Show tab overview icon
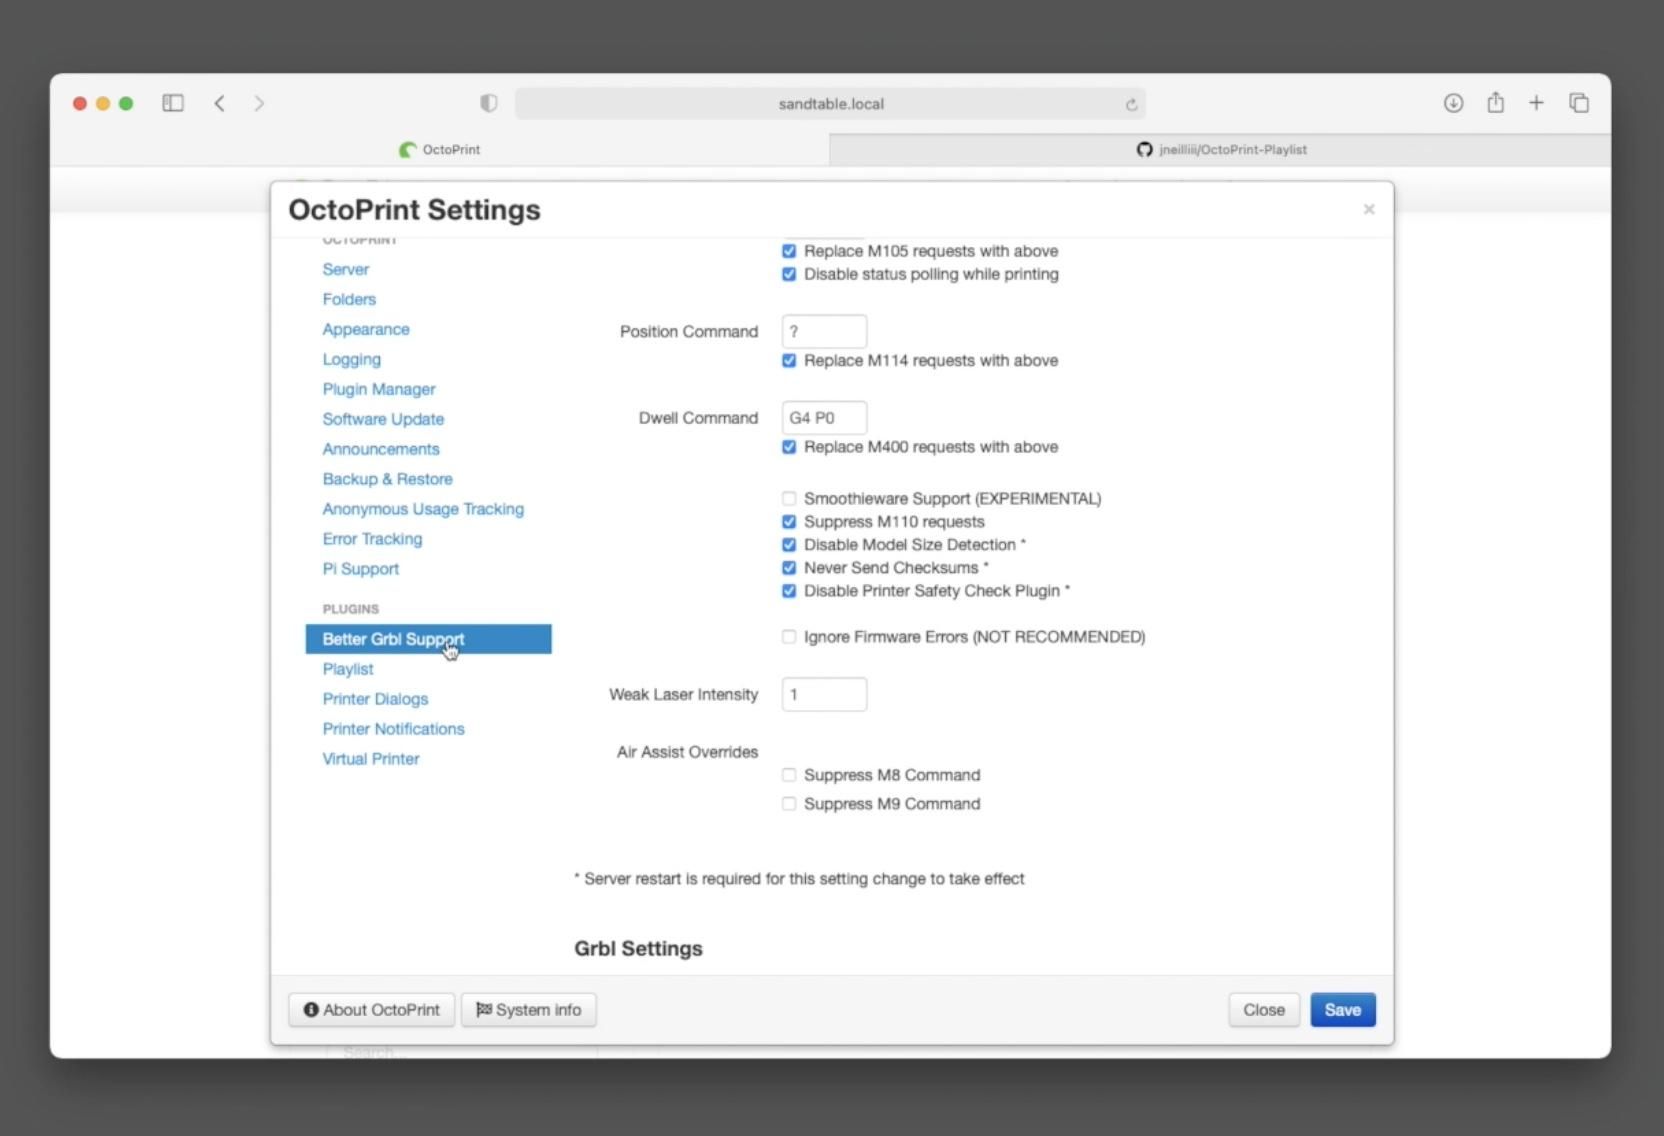The width and height of the screenshot is (1664, 1136). [x=1579, y=103]
